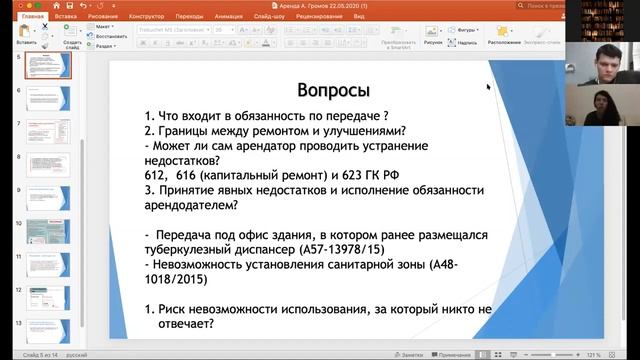640x360 pixels.
Task: Select slide 11 thumbnail
Action: 48,265
